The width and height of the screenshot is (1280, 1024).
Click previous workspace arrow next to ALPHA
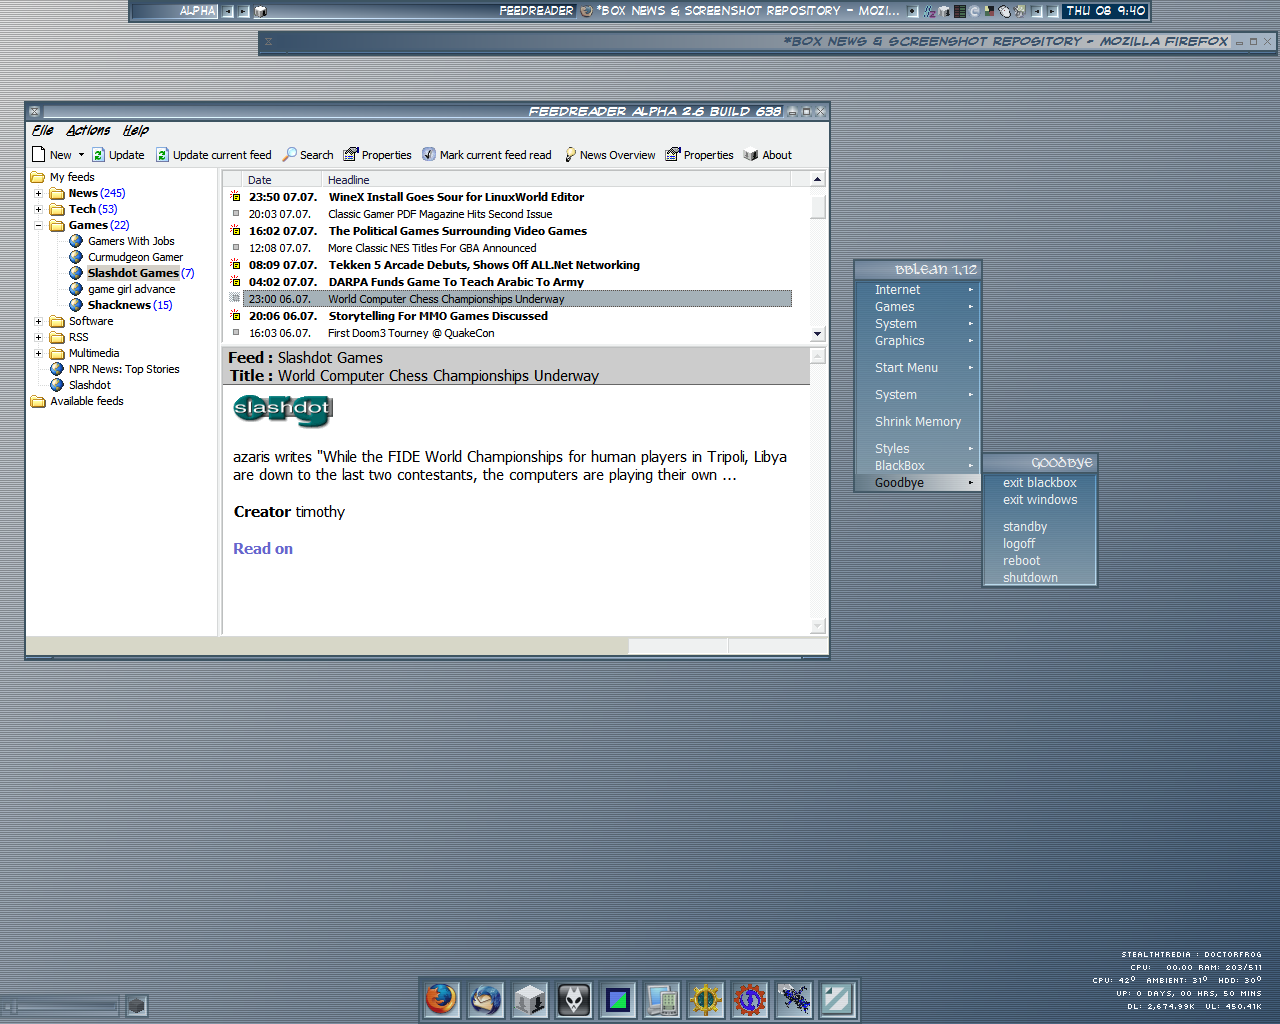pyautogui.click(x=228, y=12)
